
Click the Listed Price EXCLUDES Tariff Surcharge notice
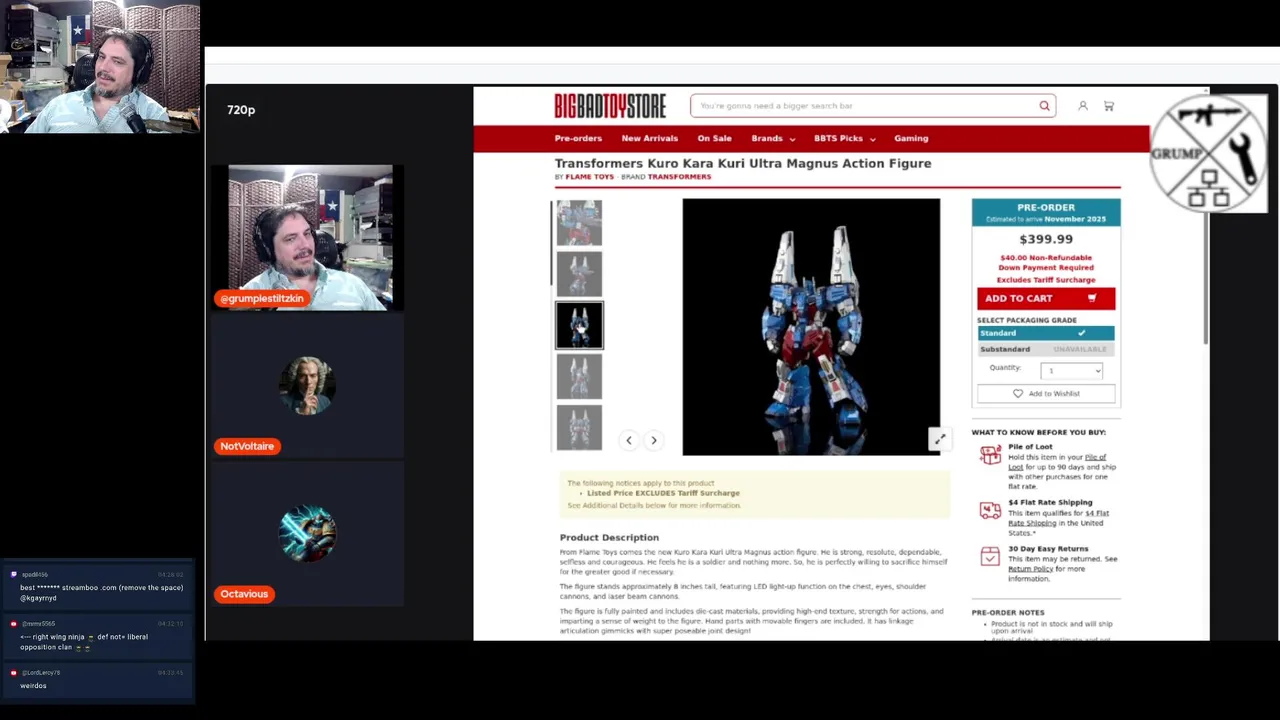click(x=663, y=493)
